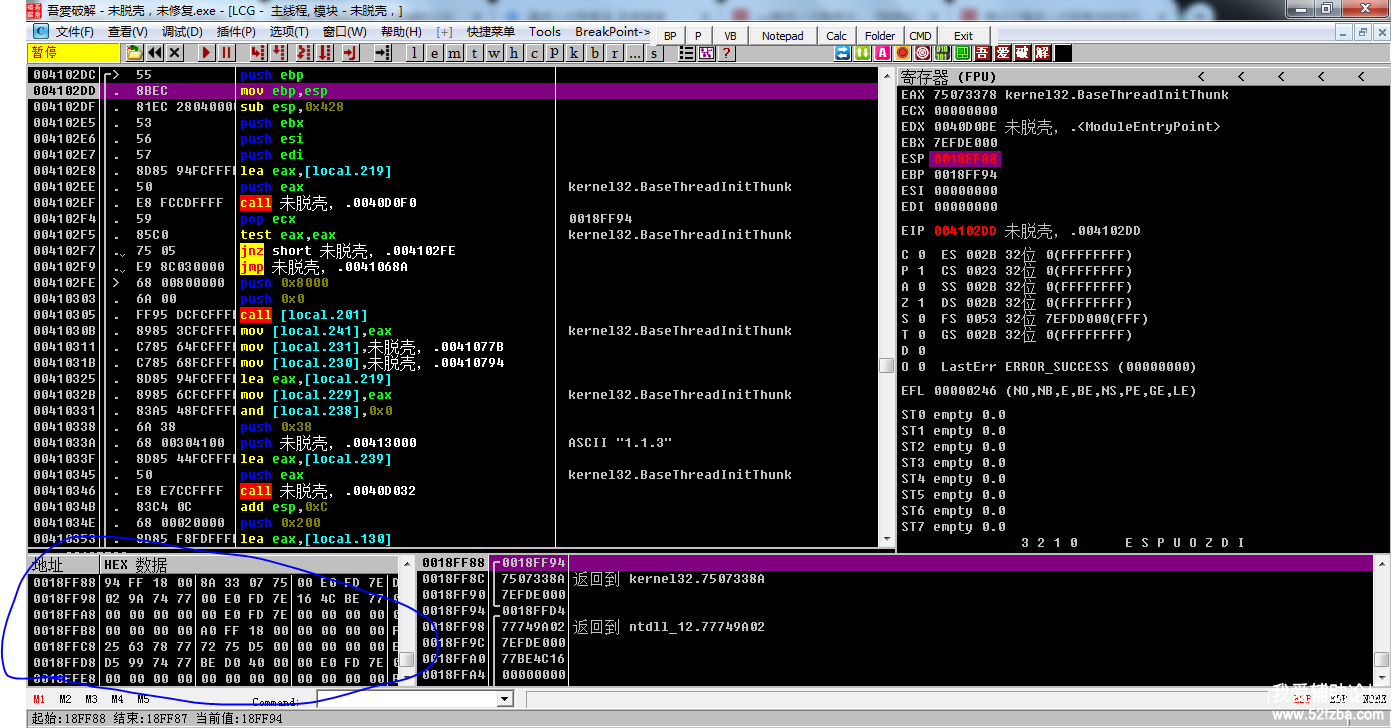Screen dimensions: 1391x728
Task: Click the Step Into toolbar icon
Action: pos(258,53)
